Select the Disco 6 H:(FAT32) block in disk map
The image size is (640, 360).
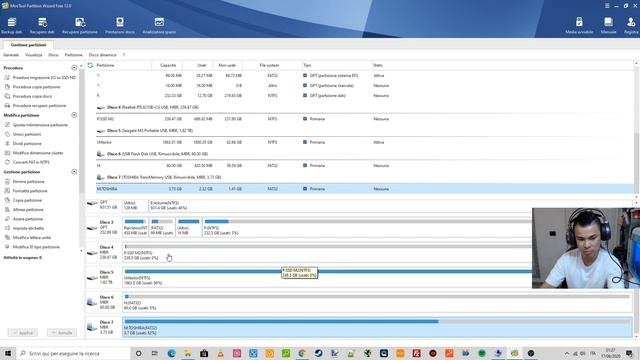tap(378, 302)
